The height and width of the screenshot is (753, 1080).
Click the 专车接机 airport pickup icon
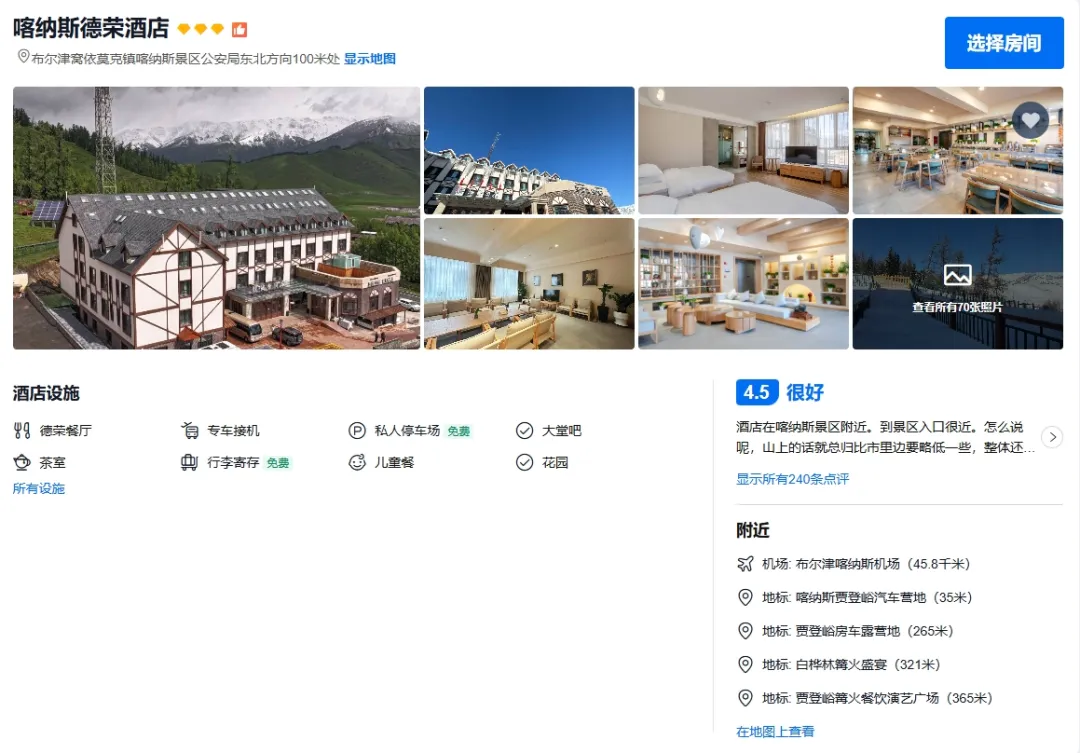coord(189,431)
